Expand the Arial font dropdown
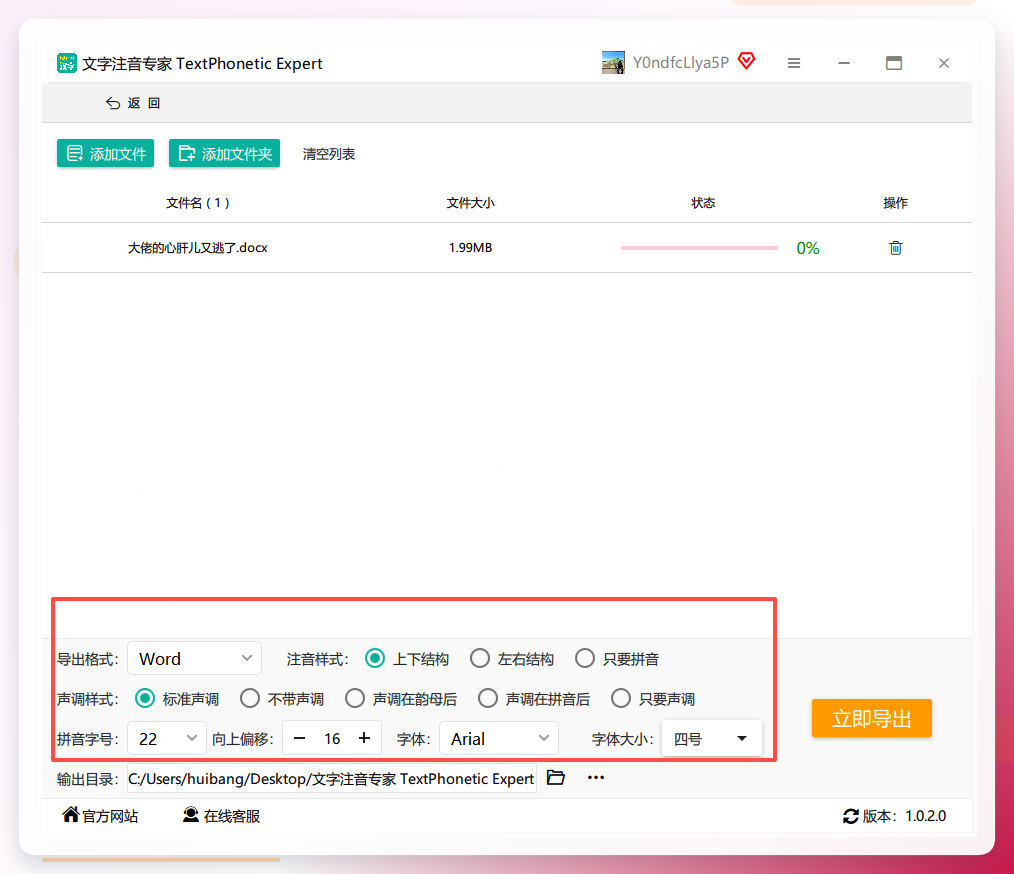The image size is (1014, 874). pos(499,738)
